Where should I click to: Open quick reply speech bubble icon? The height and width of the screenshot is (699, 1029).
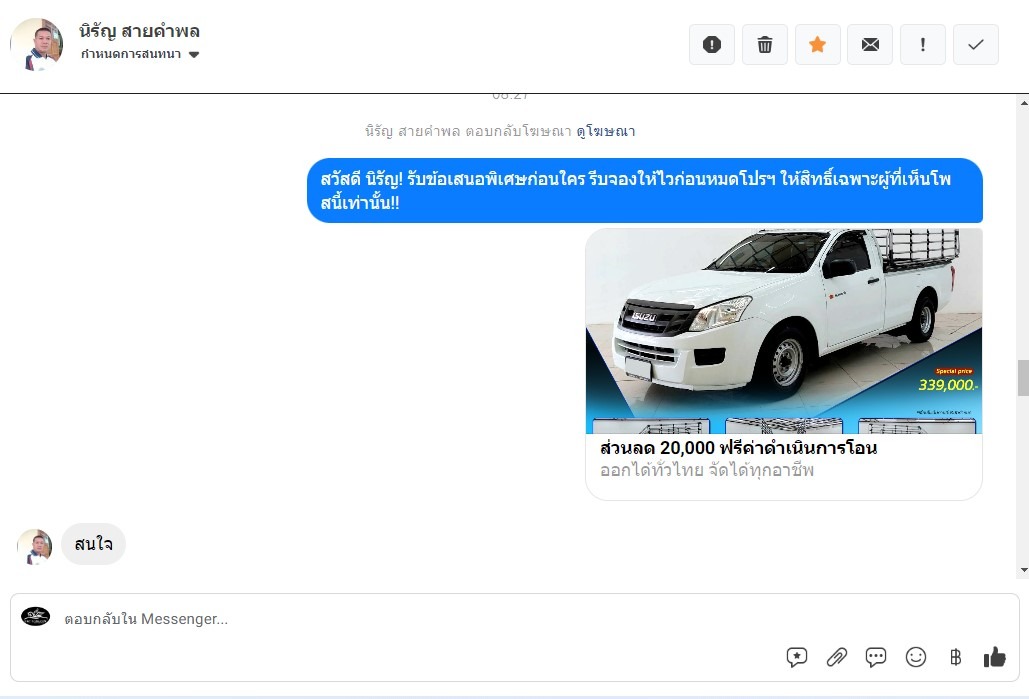point(876,657)
